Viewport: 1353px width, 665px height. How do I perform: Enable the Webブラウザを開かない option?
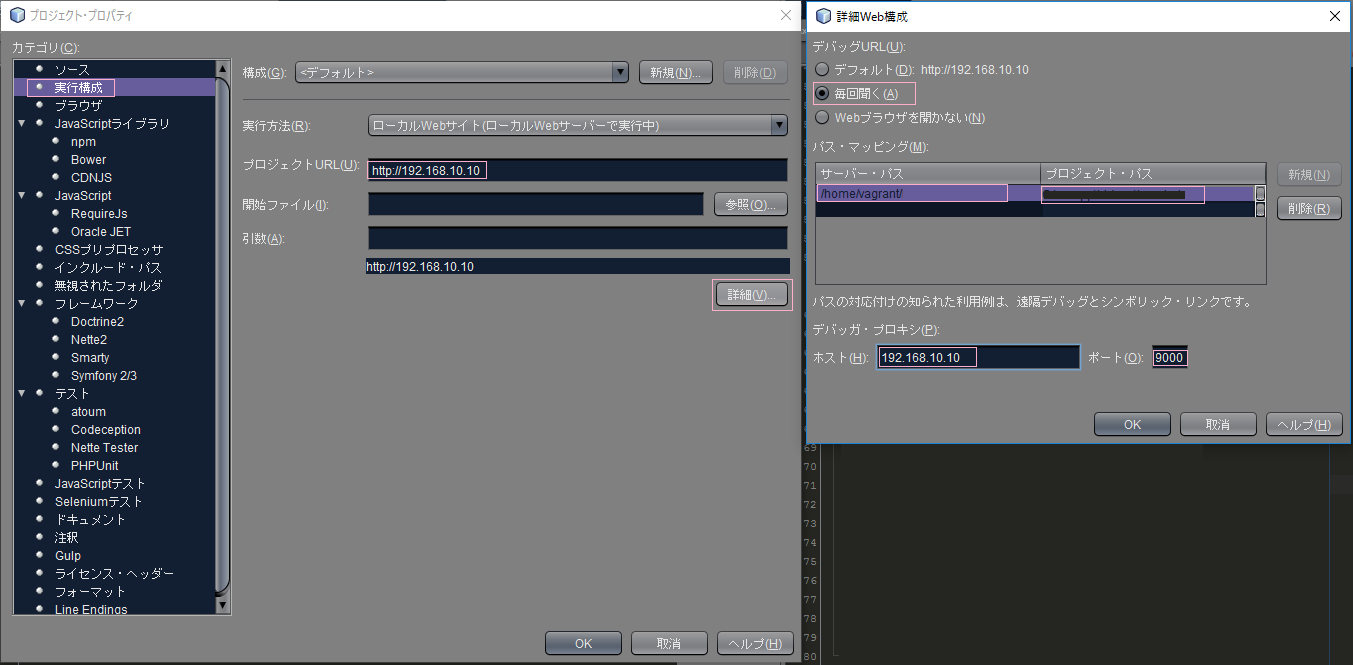point(821,116)
